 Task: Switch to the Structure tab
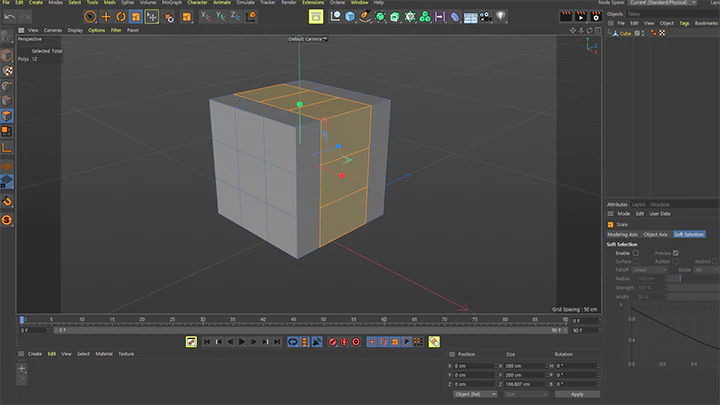coord(660,205)
